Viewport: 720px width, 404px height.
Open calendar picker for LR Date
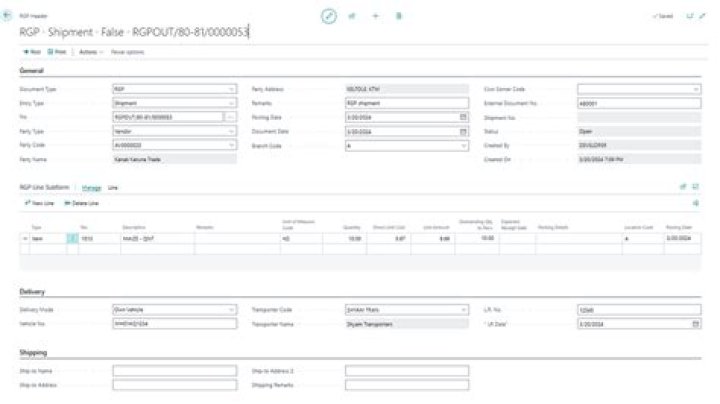[695, 324]
